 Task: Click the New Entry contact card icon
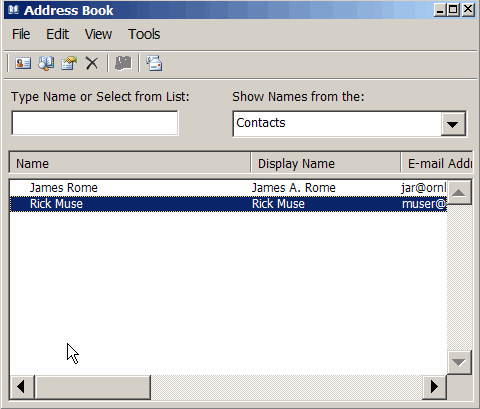[23, 63]
